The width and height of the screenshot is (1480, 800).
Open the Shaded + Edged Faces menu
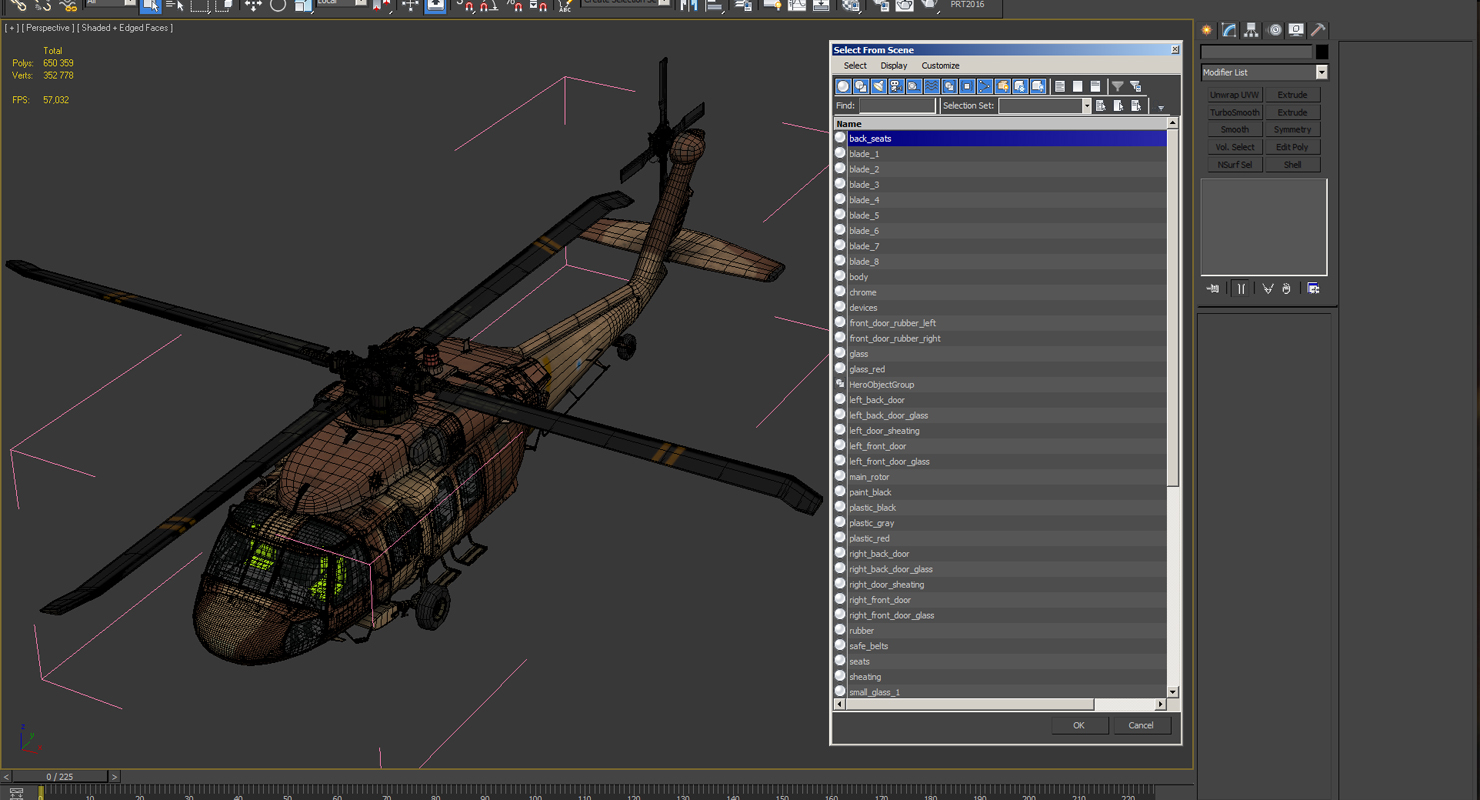125,28
